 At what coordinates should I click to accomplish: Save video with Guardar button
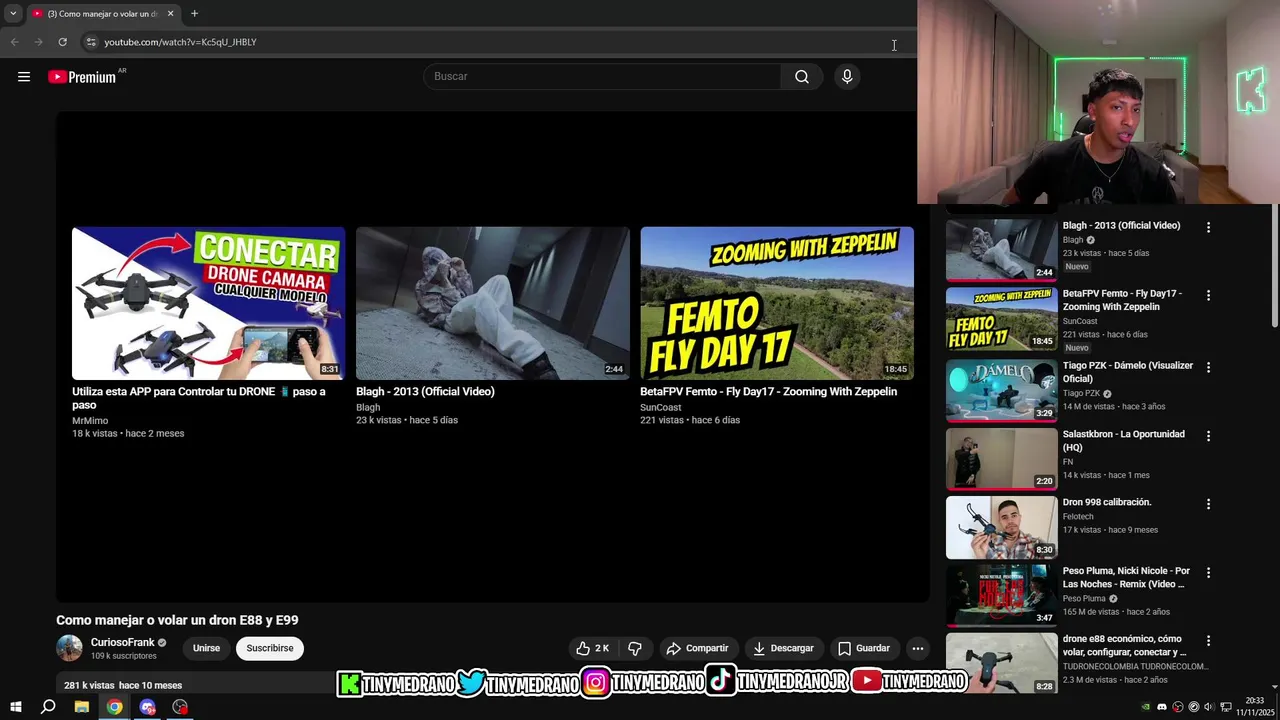(864, 648)
